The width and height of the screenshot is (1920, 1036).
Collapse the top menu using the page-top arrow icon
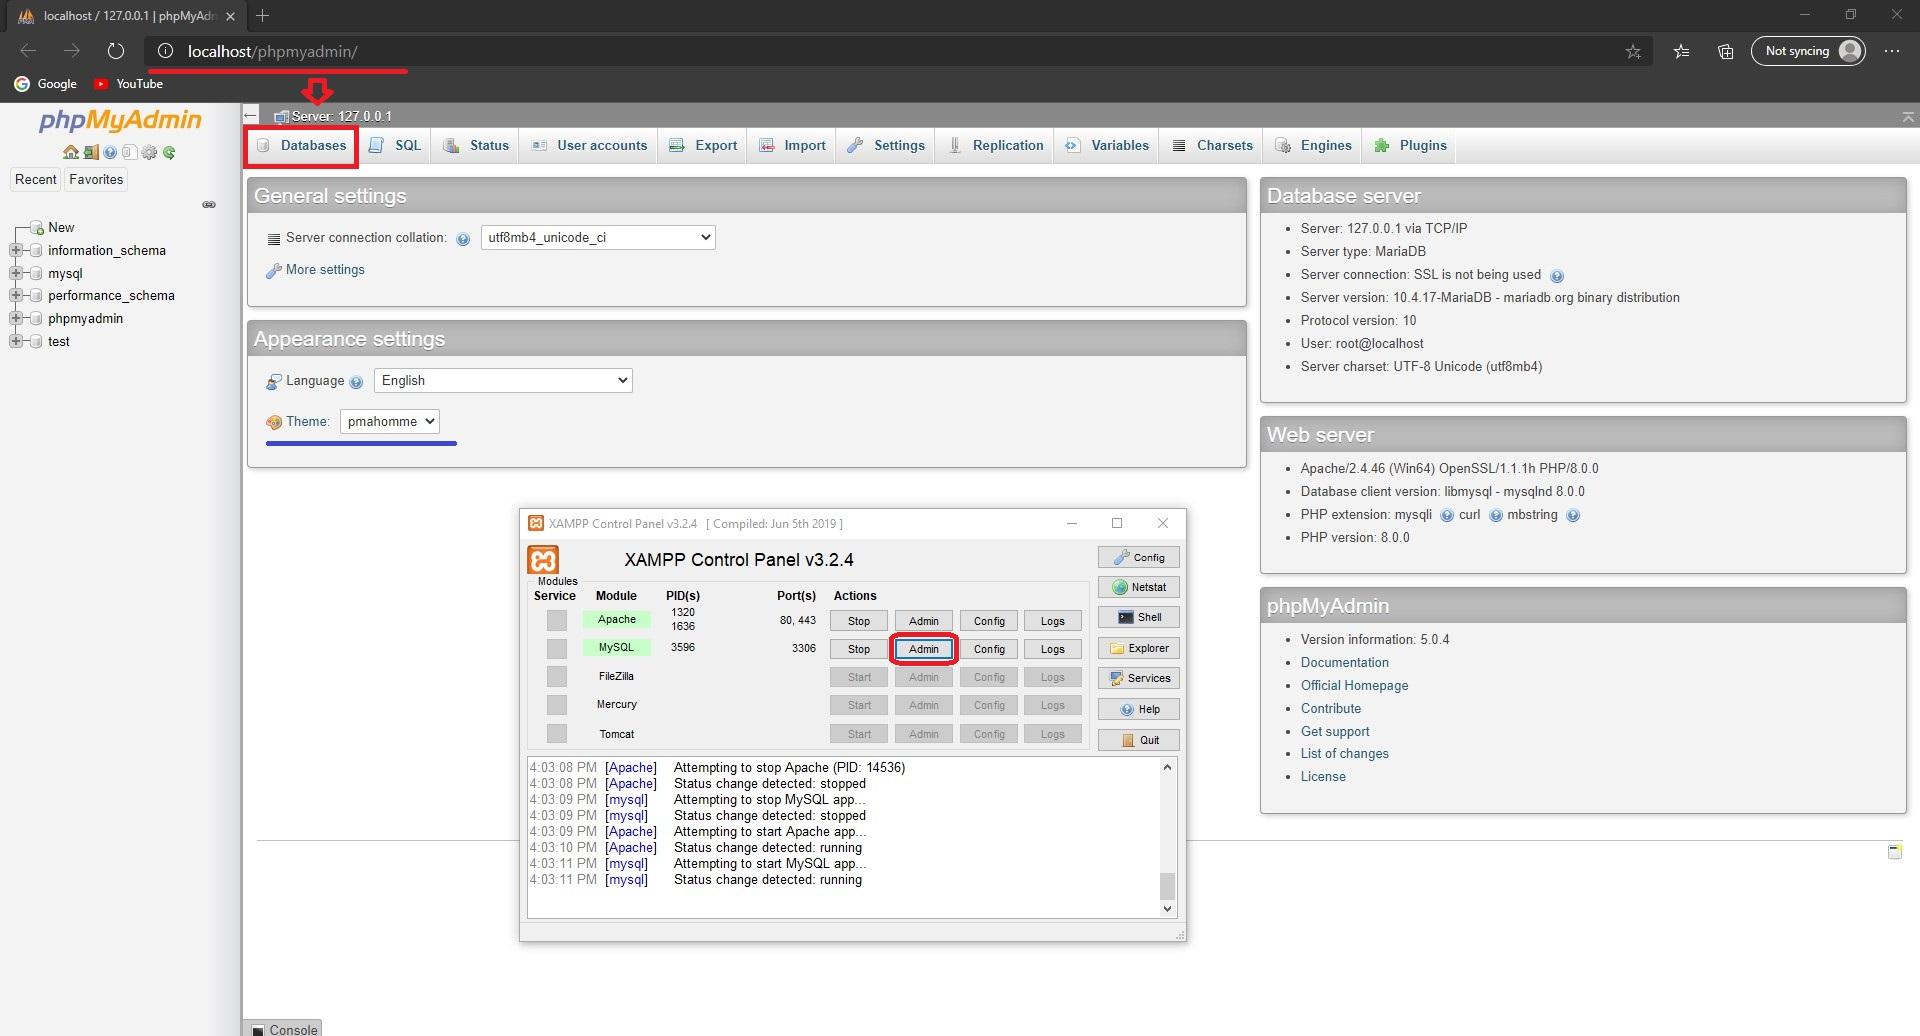(1908, 117)
